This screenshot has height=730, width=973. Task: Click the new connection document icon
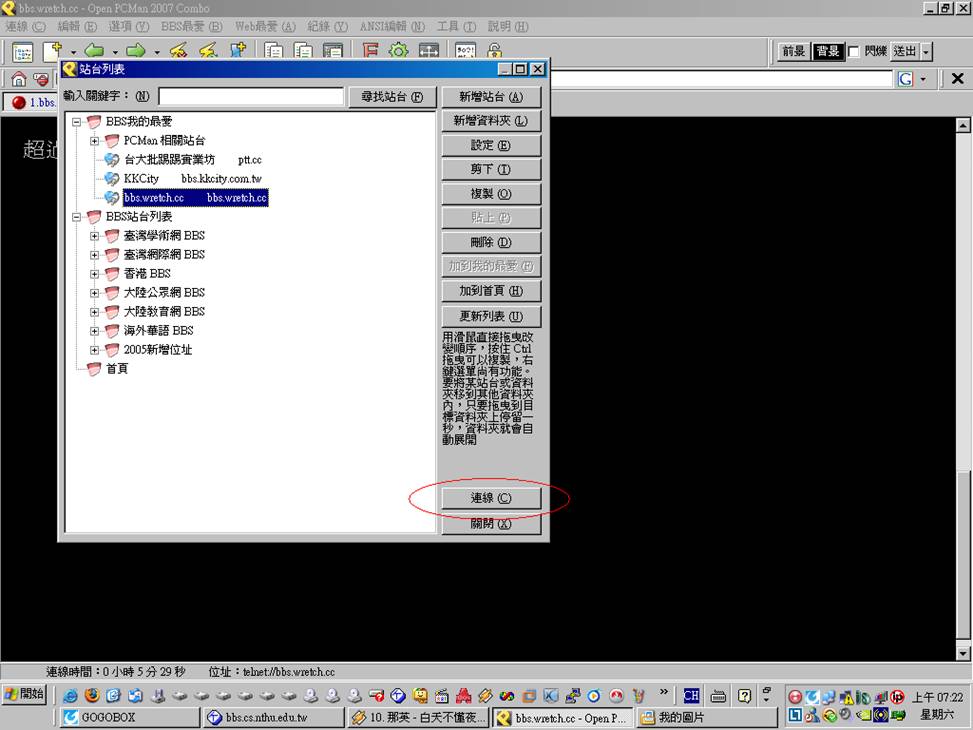(53, 51)
